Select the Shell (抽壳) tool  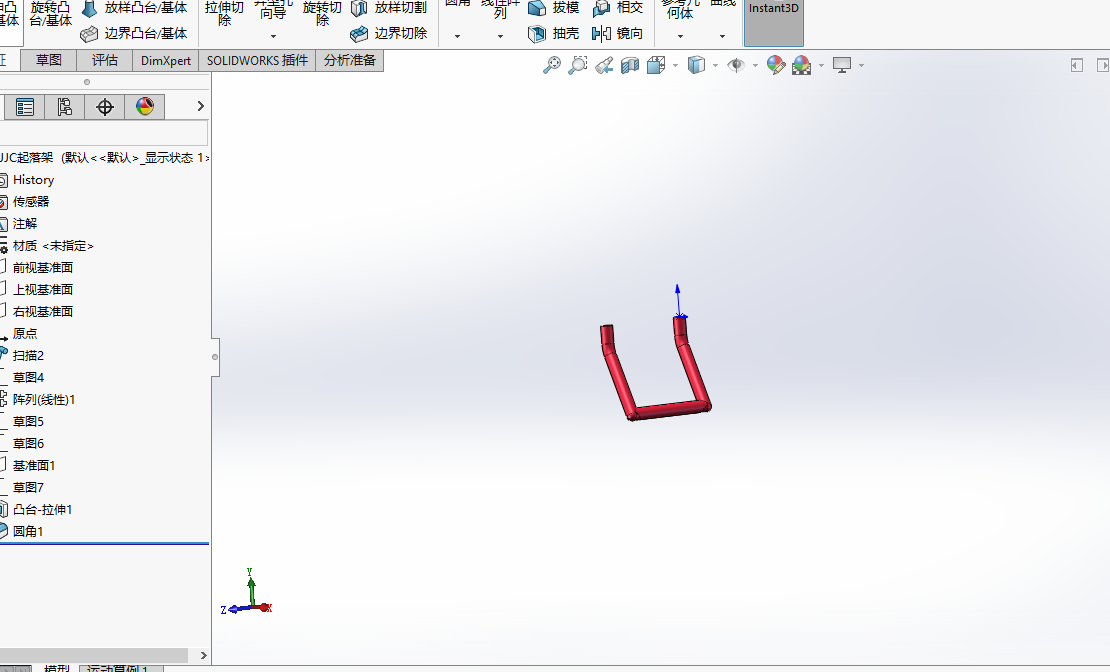tap(554, 33)
